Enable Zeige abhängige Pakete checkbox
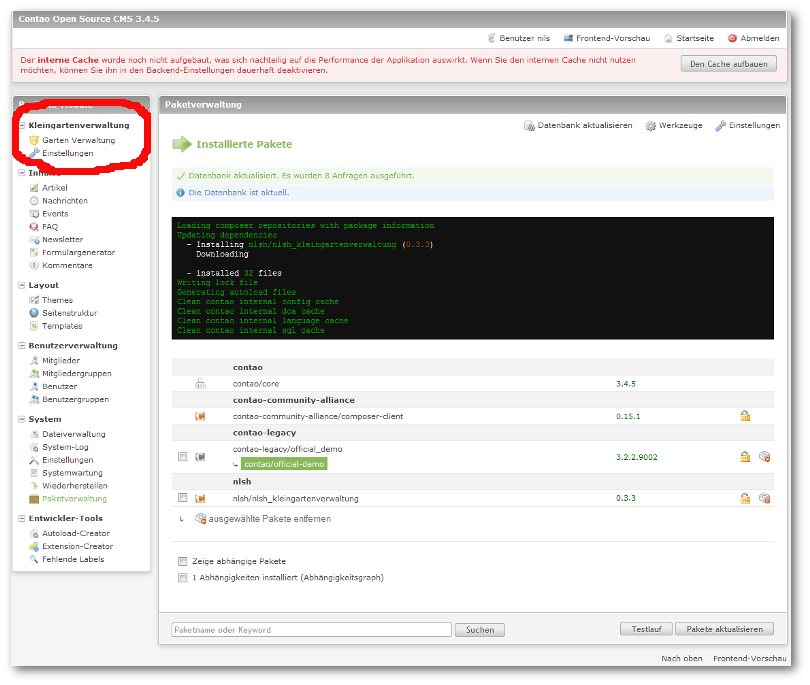 pyautogui.click(x=182, y=561)
